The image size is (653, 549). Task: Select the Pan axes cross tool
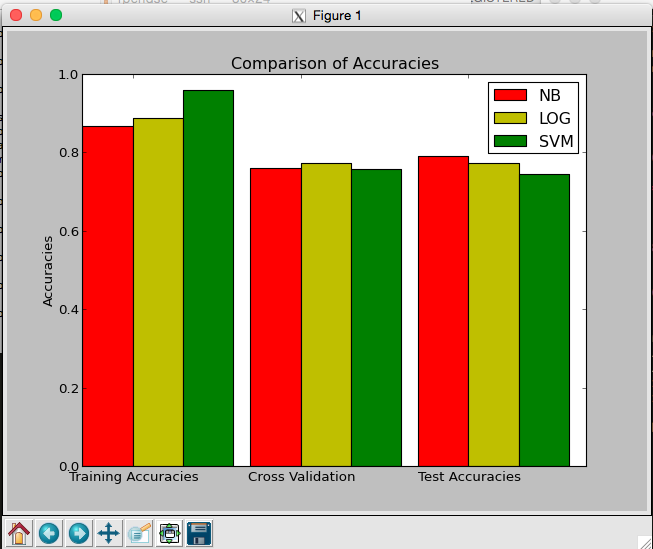pyautogui.click(x=109, y=533)
